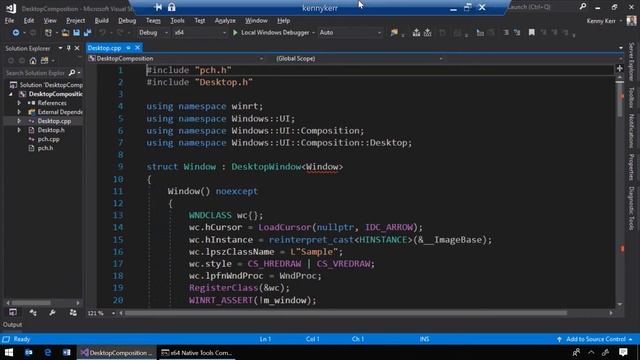Open the Properties side tab

[x=631, y=167]
